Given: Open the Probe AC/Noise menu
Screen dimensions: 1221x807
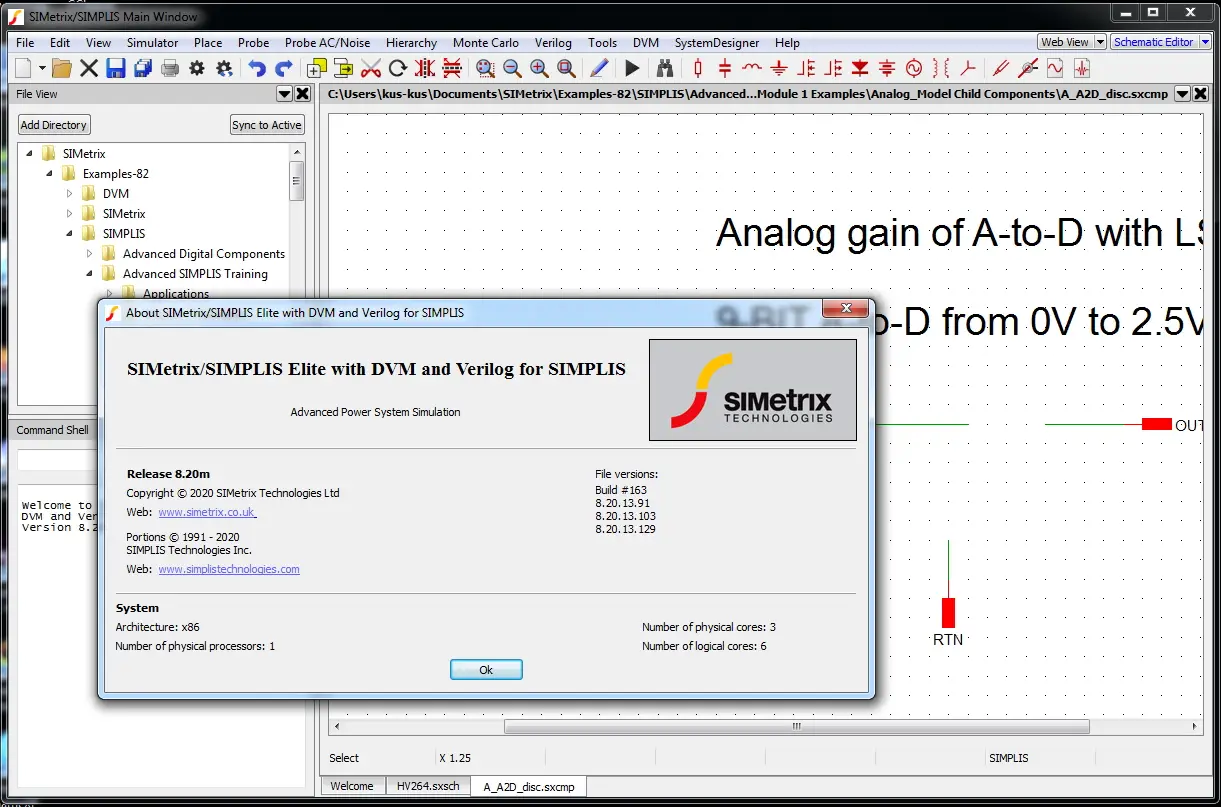Looking at the screenshot, I should point(327,43).
